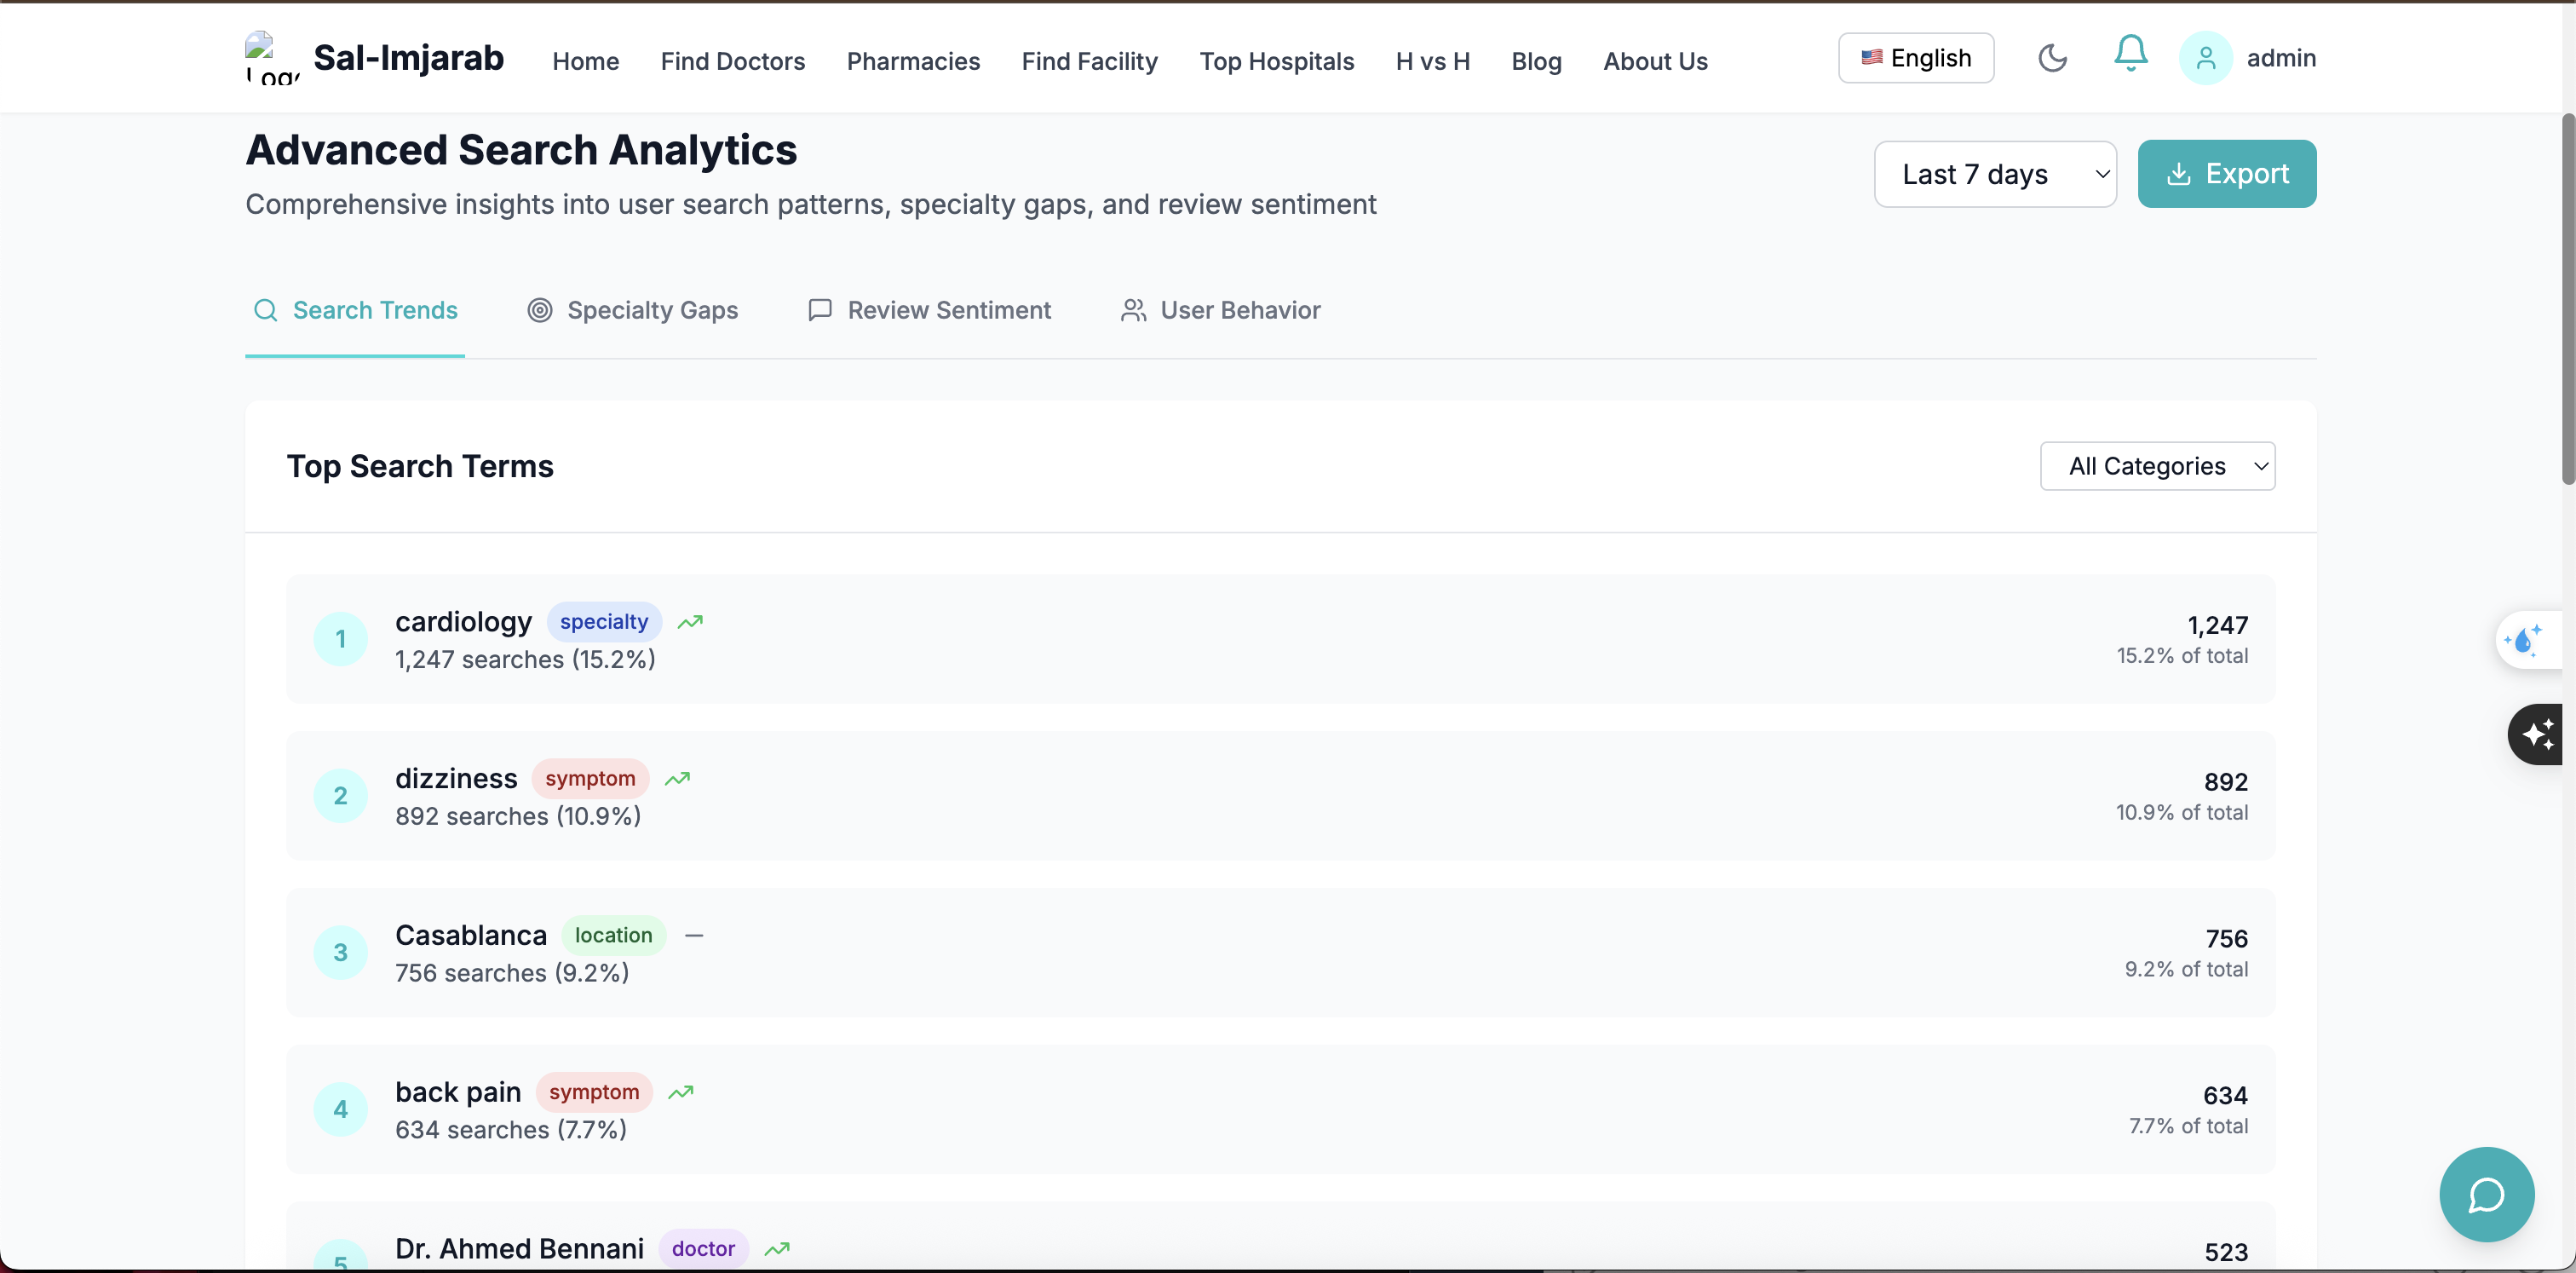2576x1273 pixels.
Task: Switch to the Specialty Gaps tab
Action: coord(633,311)
